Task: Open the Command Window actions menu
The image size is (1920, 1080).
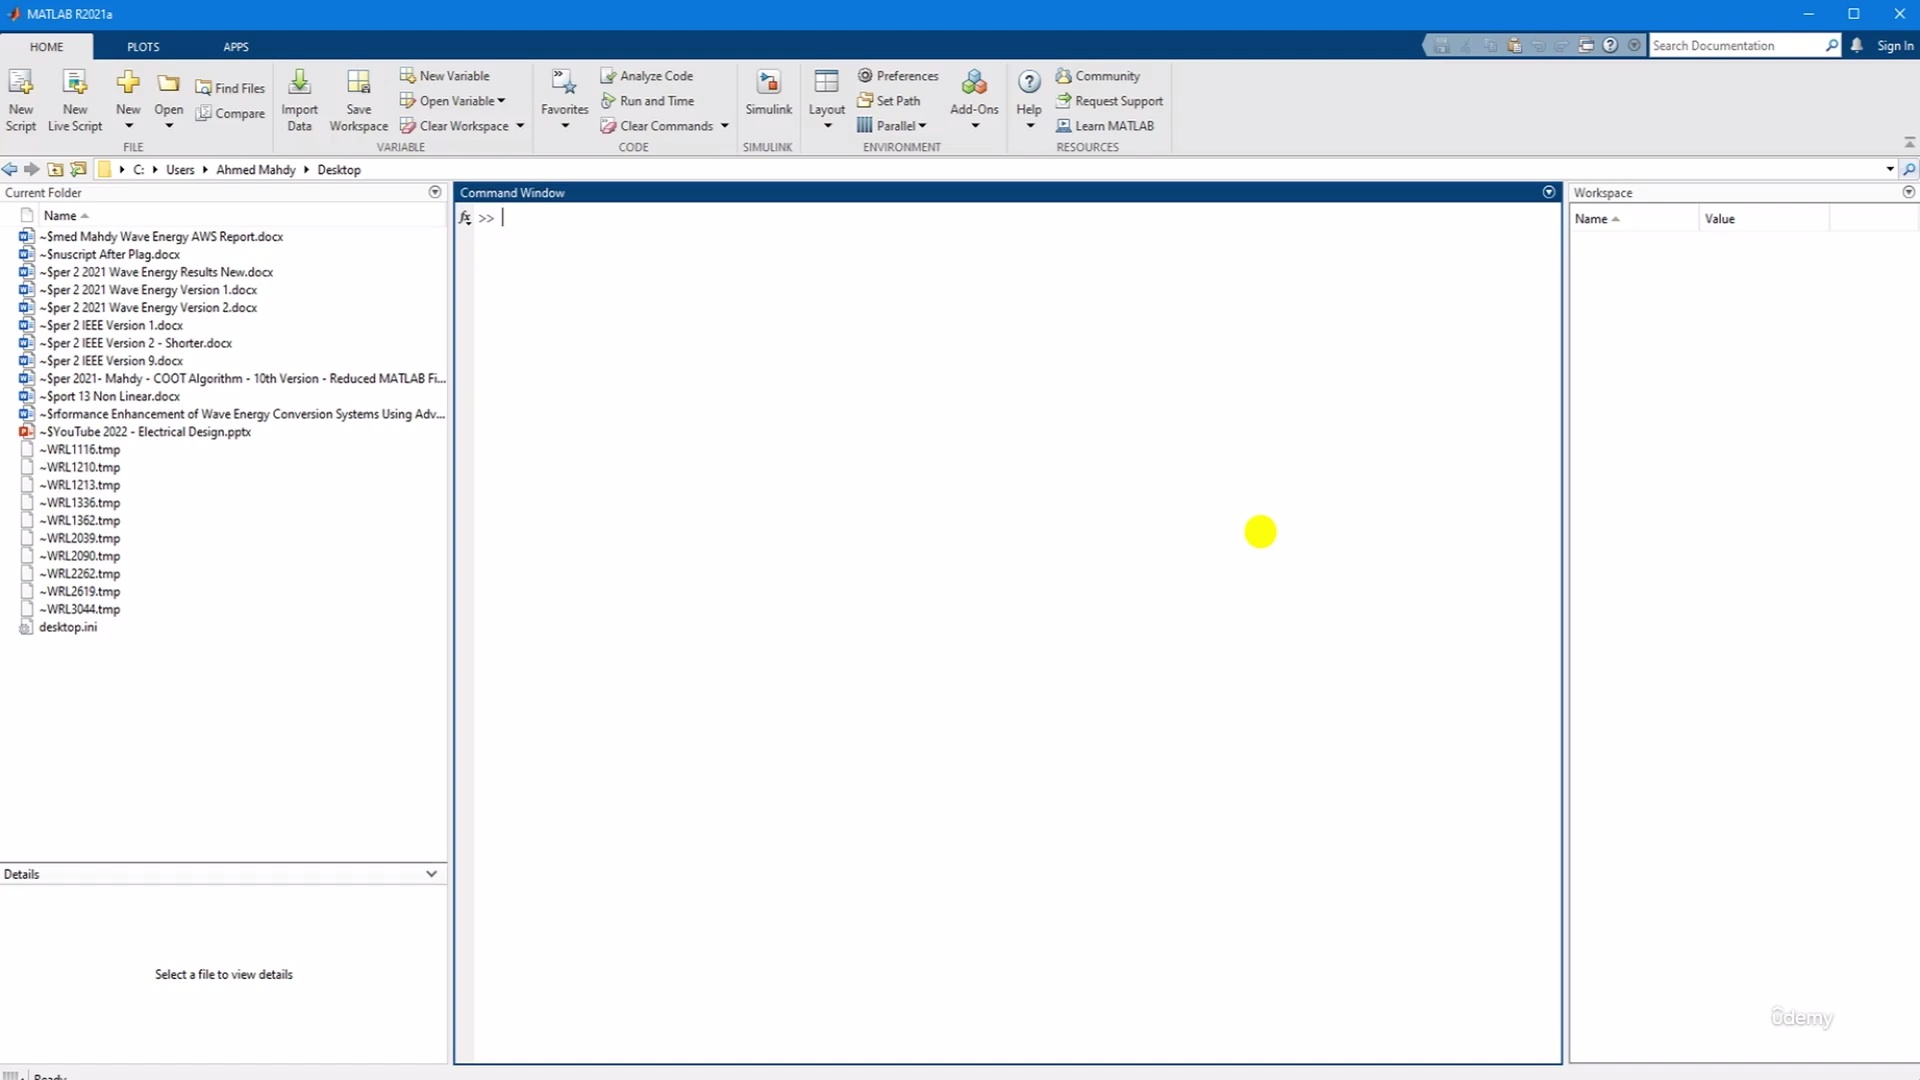Action: pos(1549,192)
